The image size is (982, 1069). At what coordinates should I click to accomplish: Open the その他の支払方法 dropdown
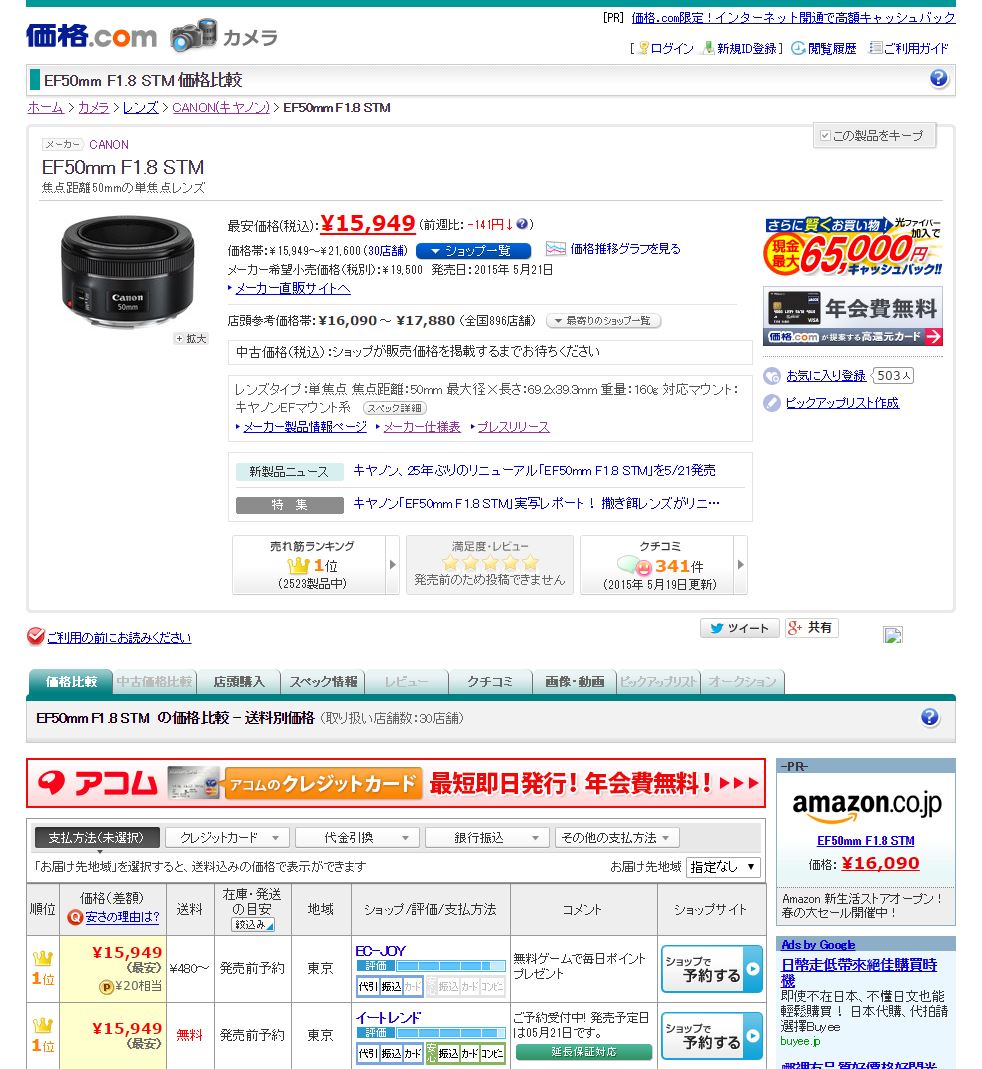tap(617, 837)
